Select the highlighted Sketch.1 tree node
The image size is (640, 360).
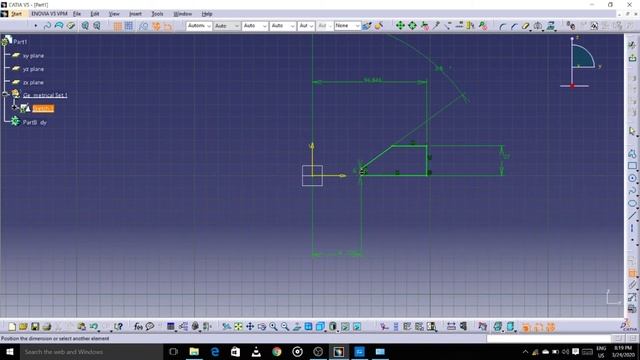coord(43,108)
